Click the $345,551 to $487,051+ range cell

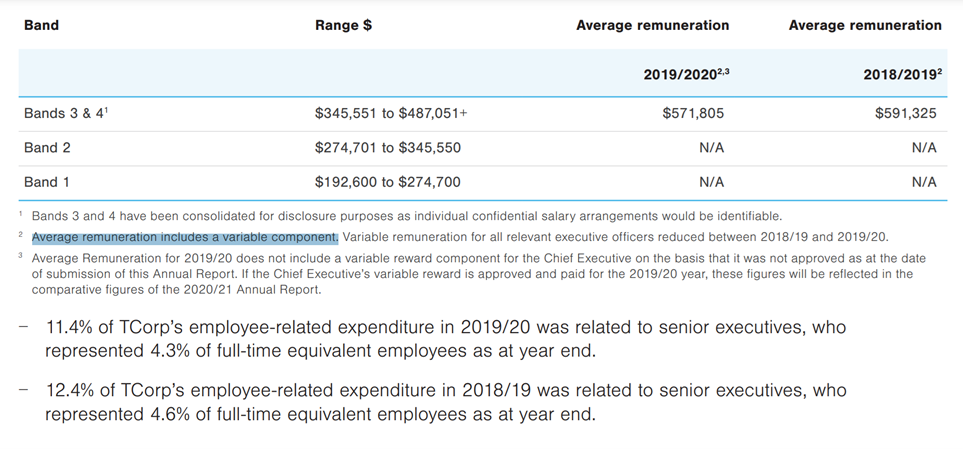pos(391,113)
